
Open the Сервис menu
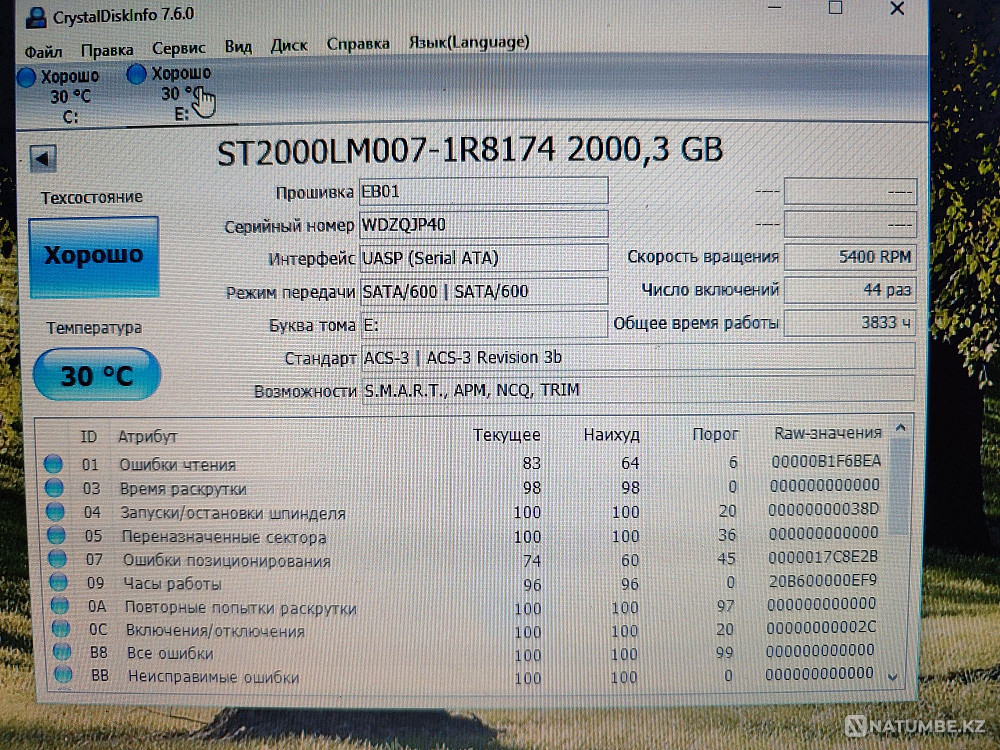click(179, 48)
